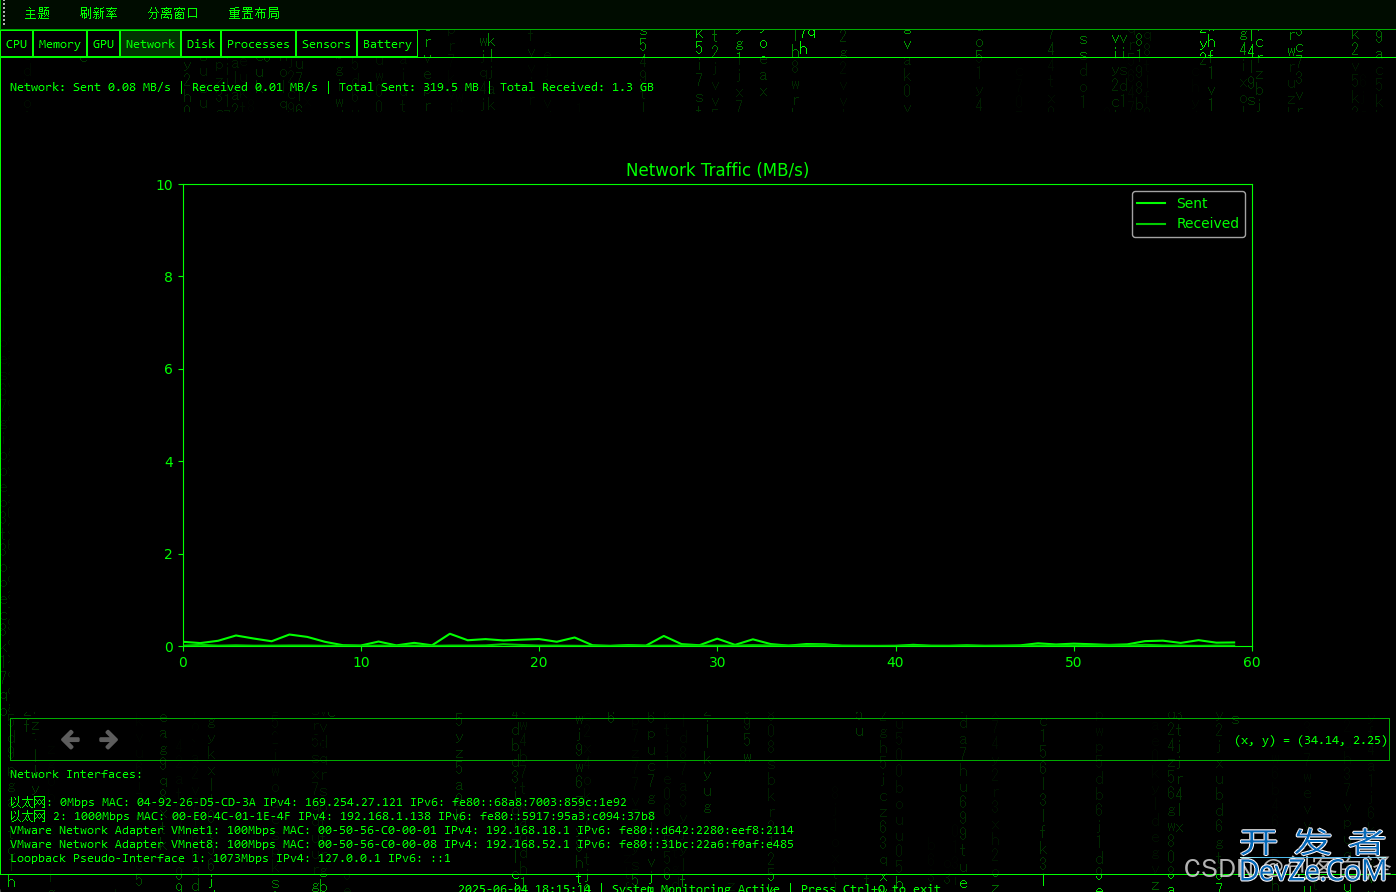Open the Processes tab
Viewport: 1396px width, 892px height.
(258, 44)
